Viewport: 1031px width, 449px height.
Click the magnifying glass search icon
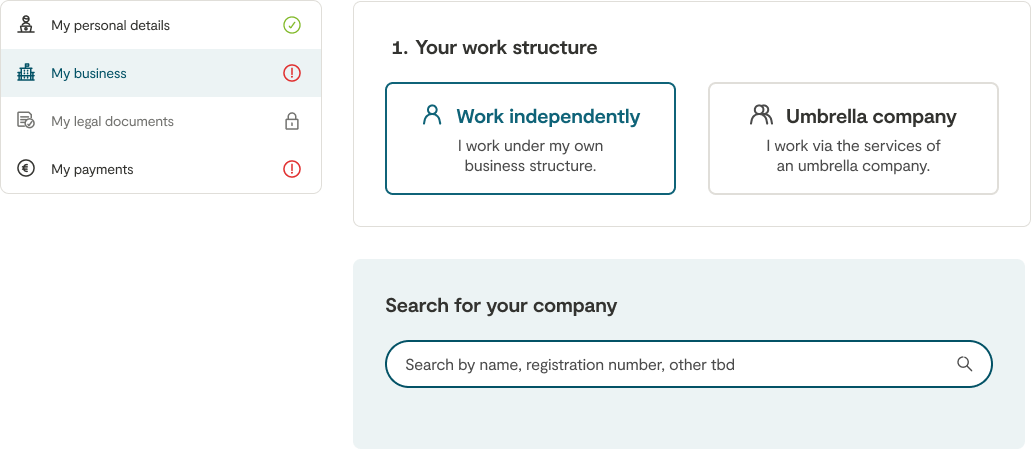964,364
